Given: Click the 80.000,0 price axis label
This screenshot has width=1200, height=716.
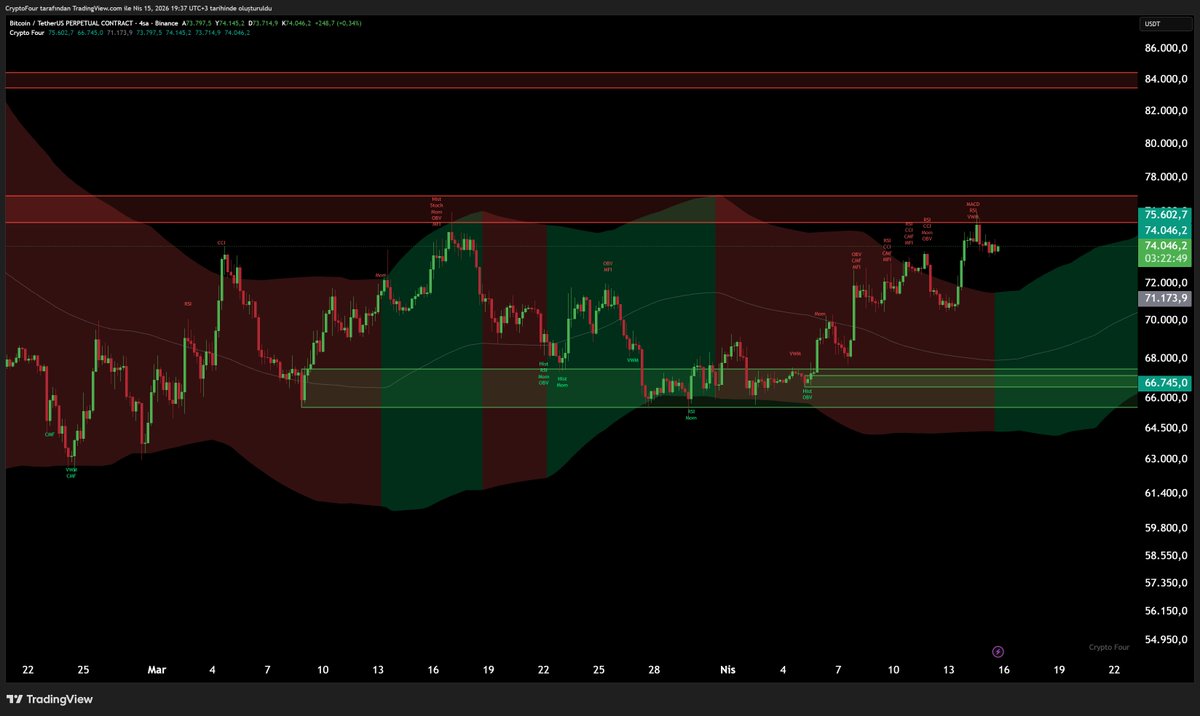Looking at the screenshot, I should coord(1166,144).
